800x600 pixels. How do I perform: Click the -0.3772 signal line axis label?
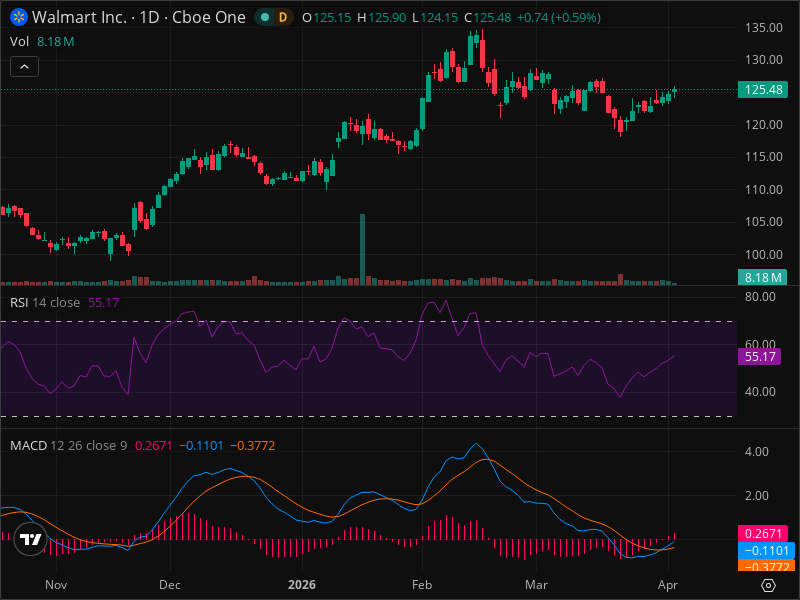(x=766, y=566)
